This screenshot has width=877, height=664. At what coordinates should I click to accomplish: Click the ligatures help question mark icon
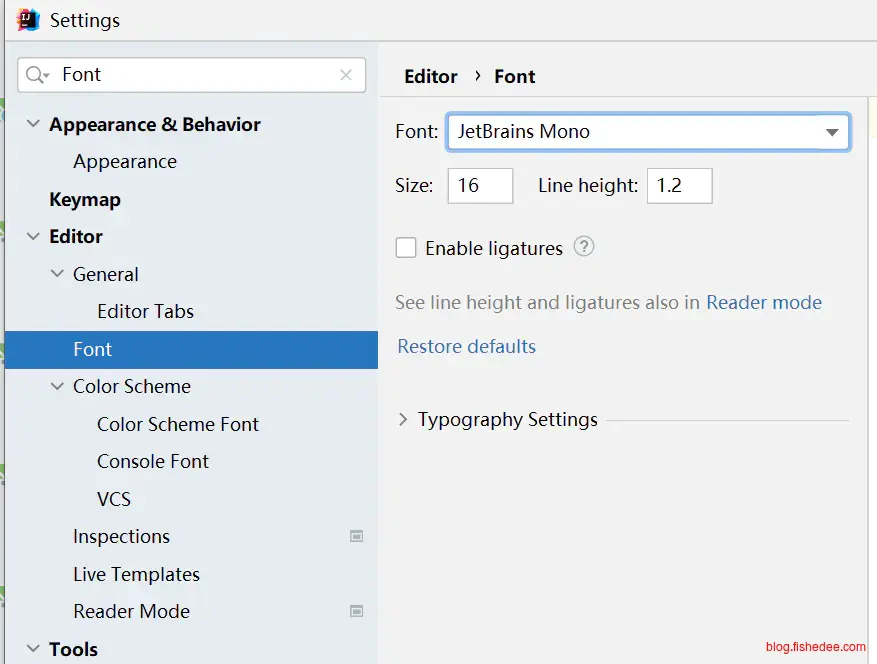point(584,247)
